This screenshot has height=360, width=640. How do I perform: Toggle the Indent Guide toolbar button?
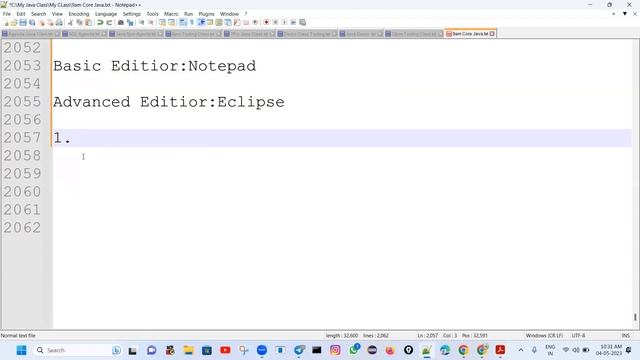(x=201, y=22)
